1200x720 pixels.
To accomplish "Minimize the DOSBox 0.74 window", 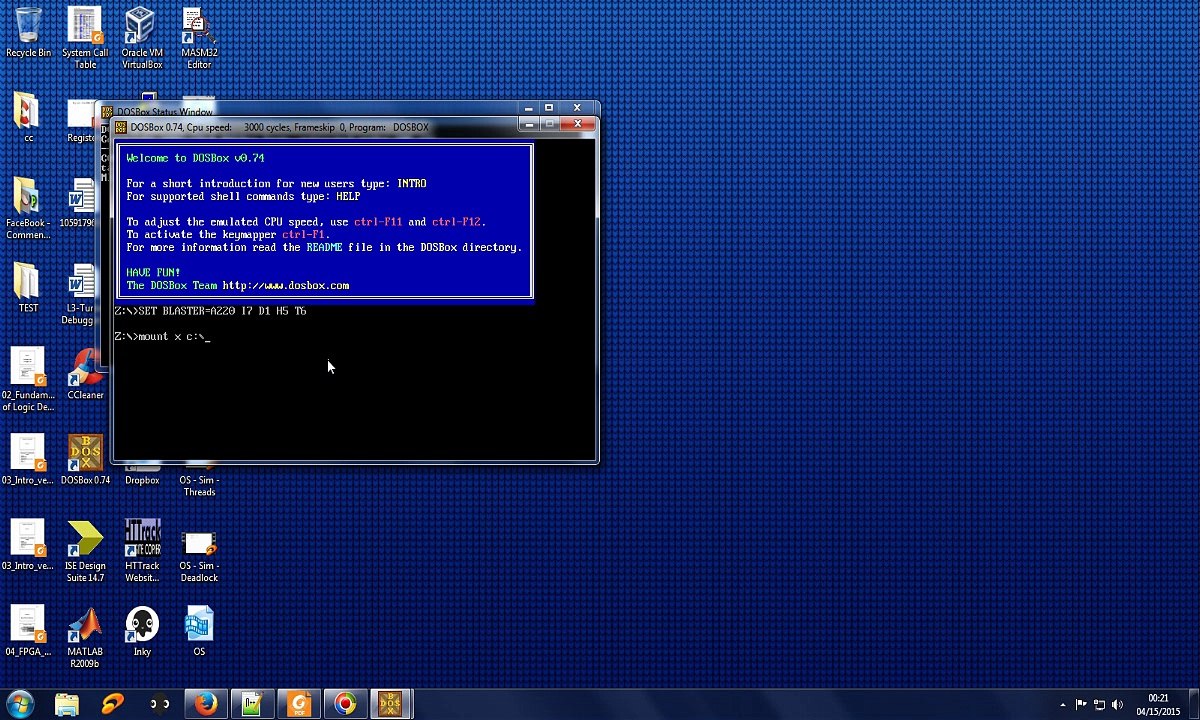I will (530, 124).
